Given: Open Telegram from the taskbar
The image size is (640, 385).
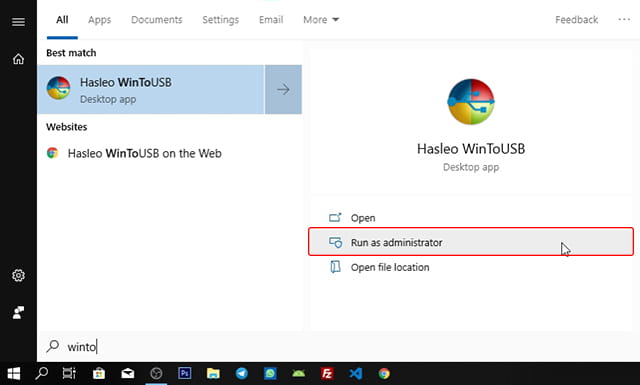Looking at the screenshot, I should coord(242,373).
